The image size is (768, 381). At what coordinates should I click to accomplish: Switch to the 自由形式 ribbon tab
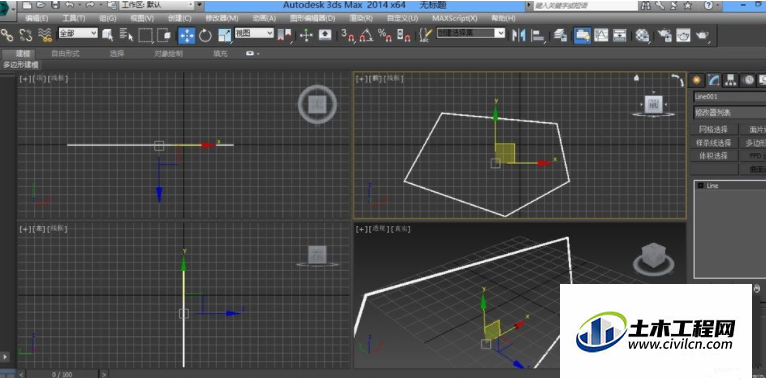click(x=65, y=53)
